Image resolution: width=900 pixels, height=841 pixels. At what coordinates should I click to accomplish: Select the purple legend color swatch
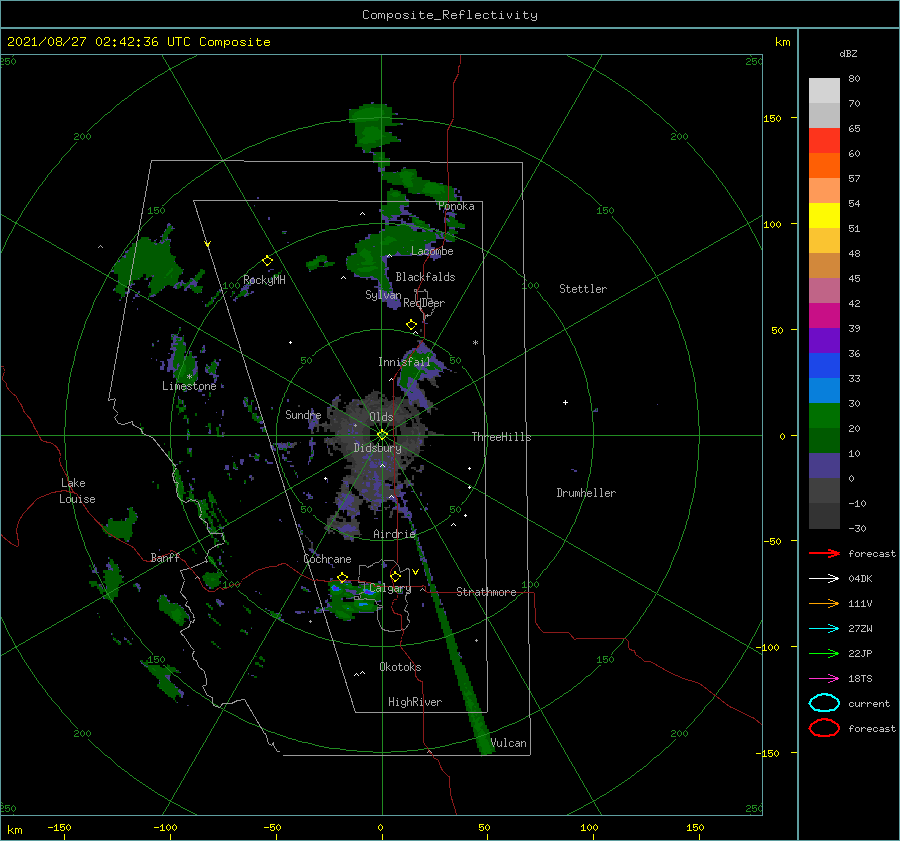pyautogui.click(x=824, y=340)
